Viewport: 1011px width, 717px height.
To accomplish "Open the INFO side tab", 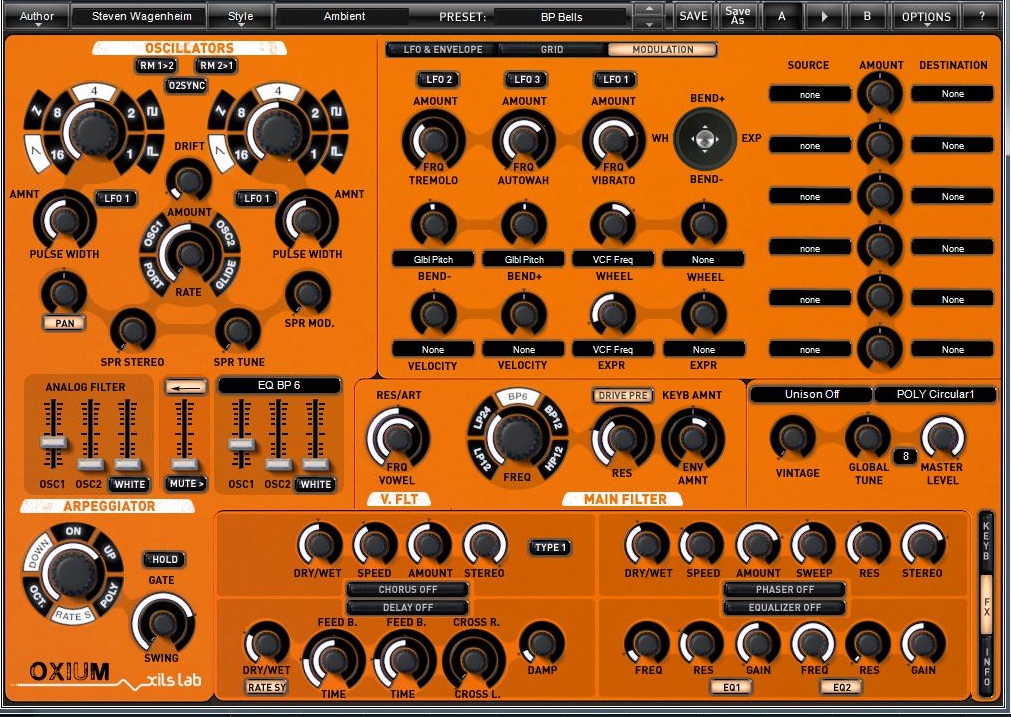I will [x=986, y=665].
